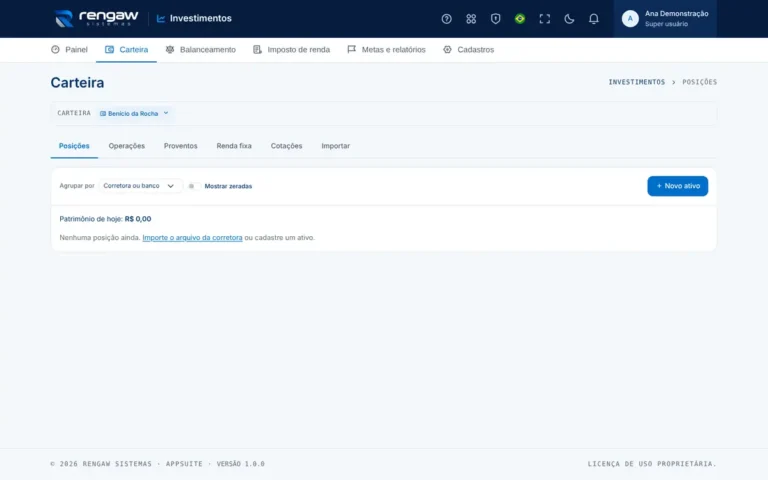Open the apps grid icon
Viewport: 768px width, 480px height.
(x=471, y=19)
